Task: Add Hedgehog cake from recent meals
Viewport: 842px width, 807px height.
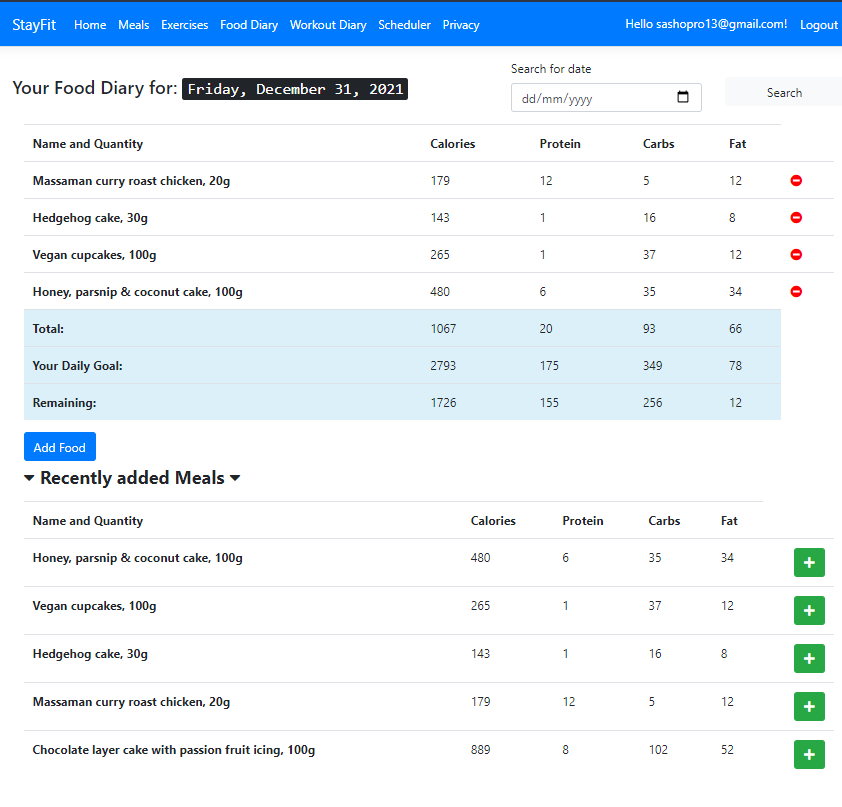Action: (x=809, y=659)
